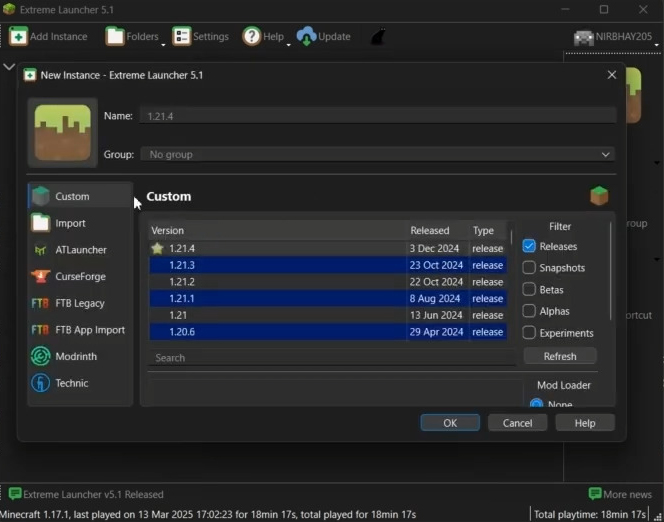Click the Custom cube icon in sidebar

pos(41,196)
